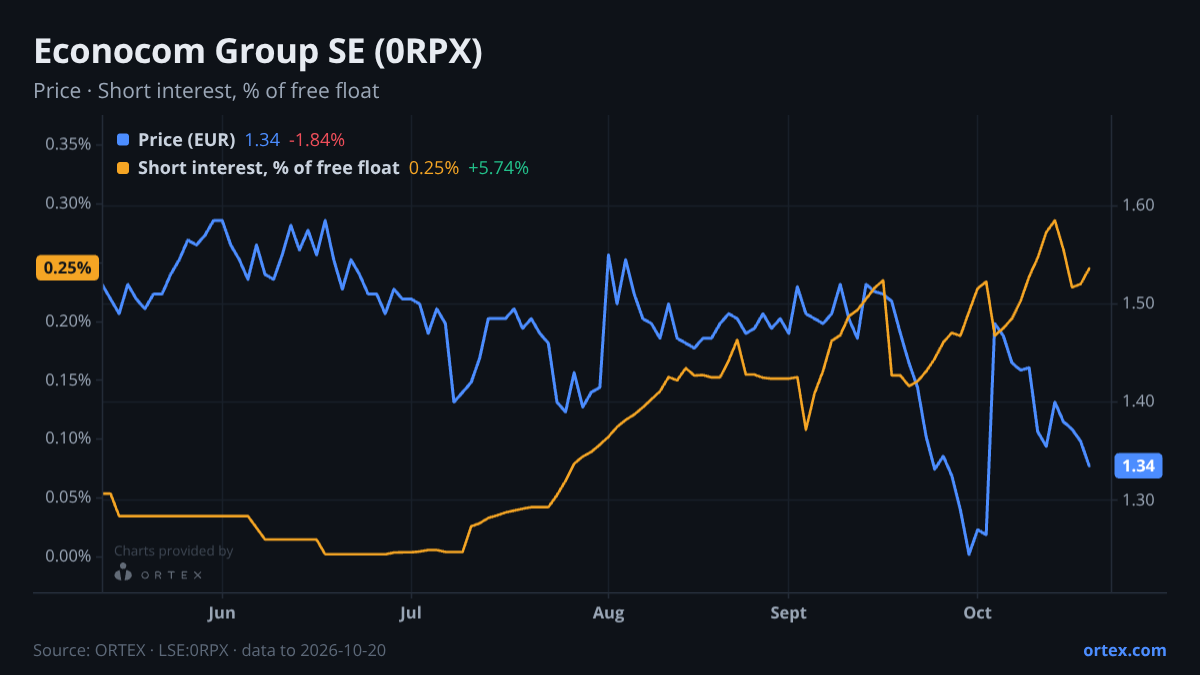Select the Price (EUR) legend label
Image resolution: width=1200 pixels, height=675 pixels.
coord(187,140)
